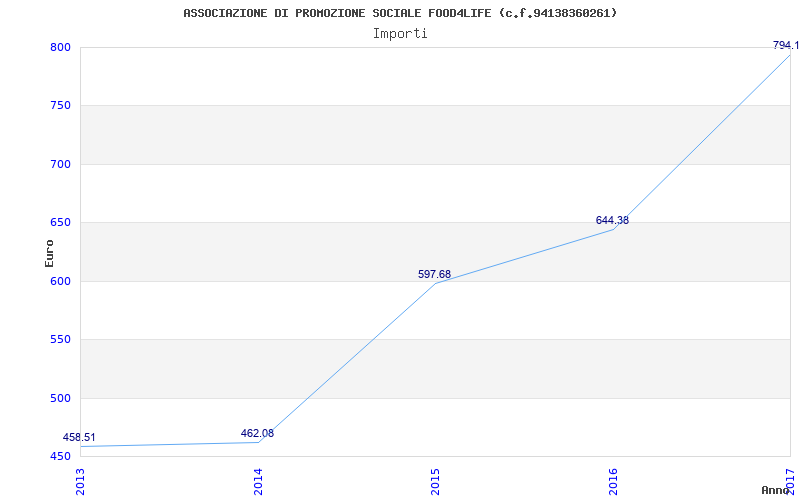Image resolution: width=800 pixels, height=500 pixels.
Task: Click the 750 y-axis value
Action: pyautogui.click(x=60, y=106)
